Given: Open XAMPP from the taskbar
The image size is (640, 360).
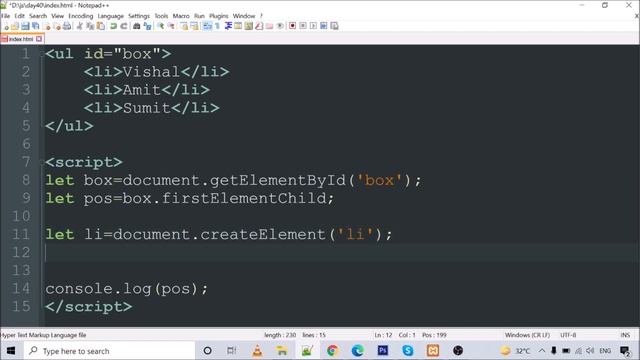Looking at the screenshot, I should 433,351.
